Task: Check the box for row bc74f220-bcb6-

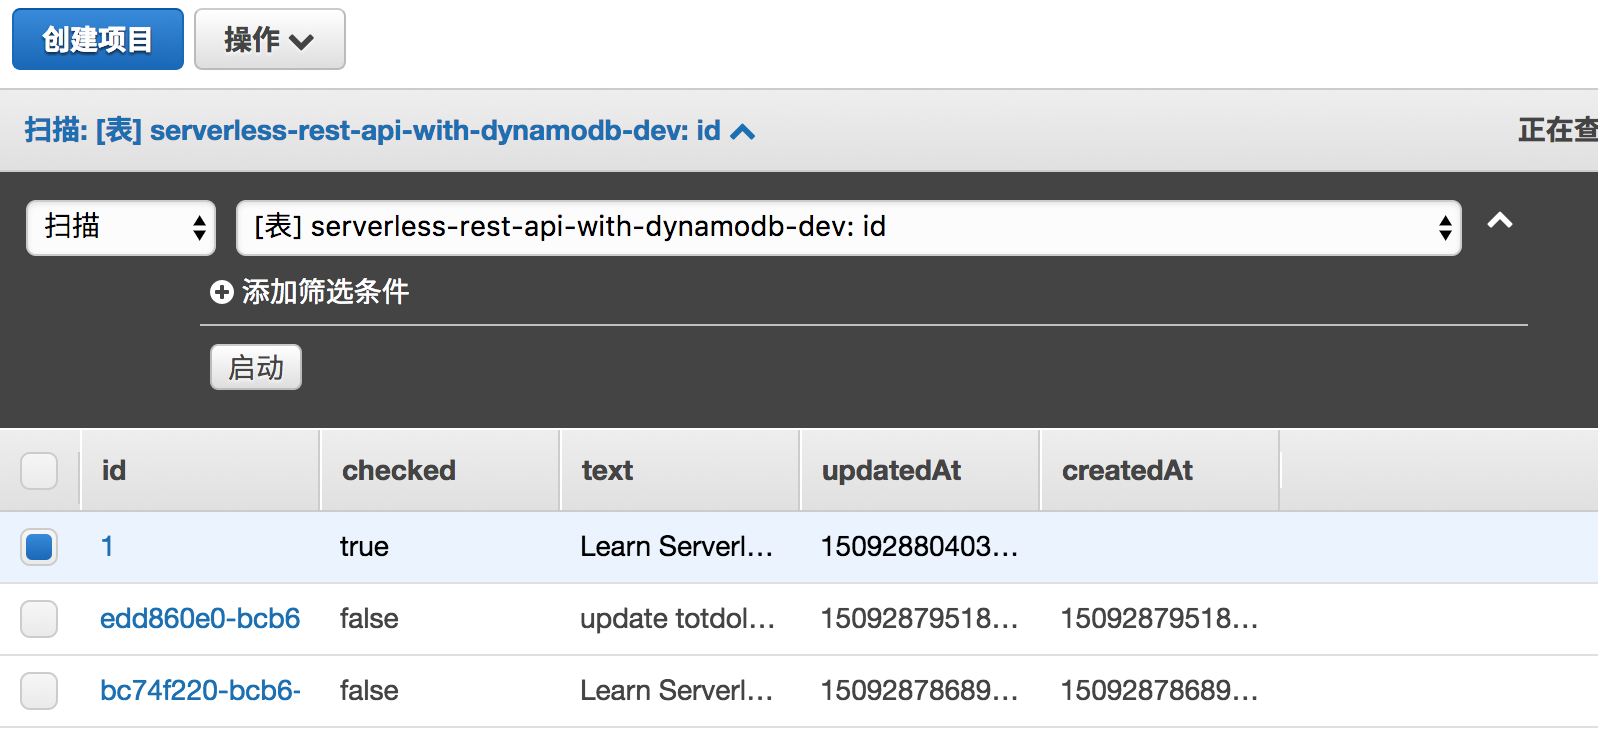Action: [39, 691]
